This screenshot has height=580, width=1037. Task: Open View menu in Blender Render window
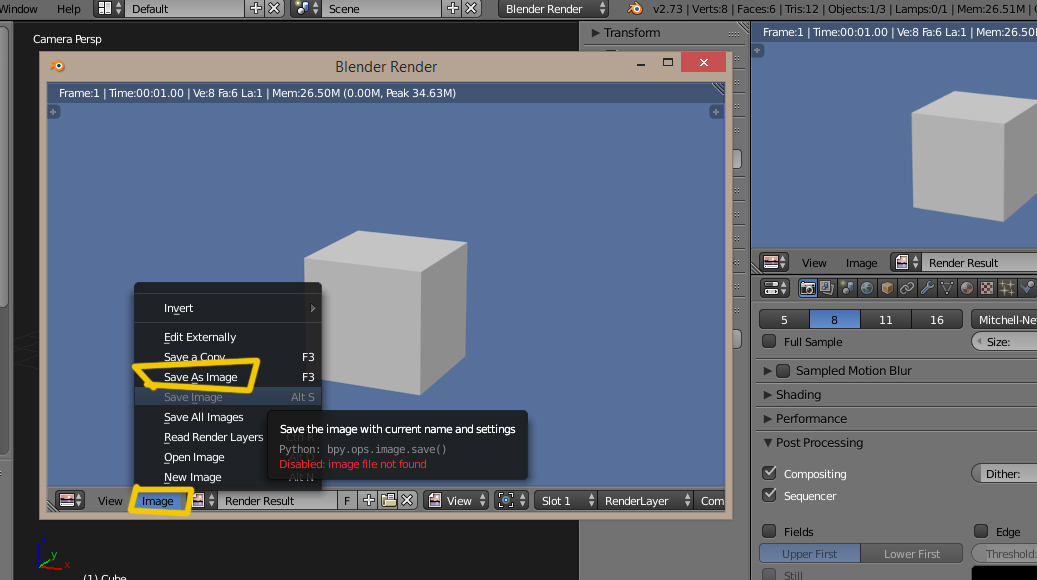click(110, 501)
